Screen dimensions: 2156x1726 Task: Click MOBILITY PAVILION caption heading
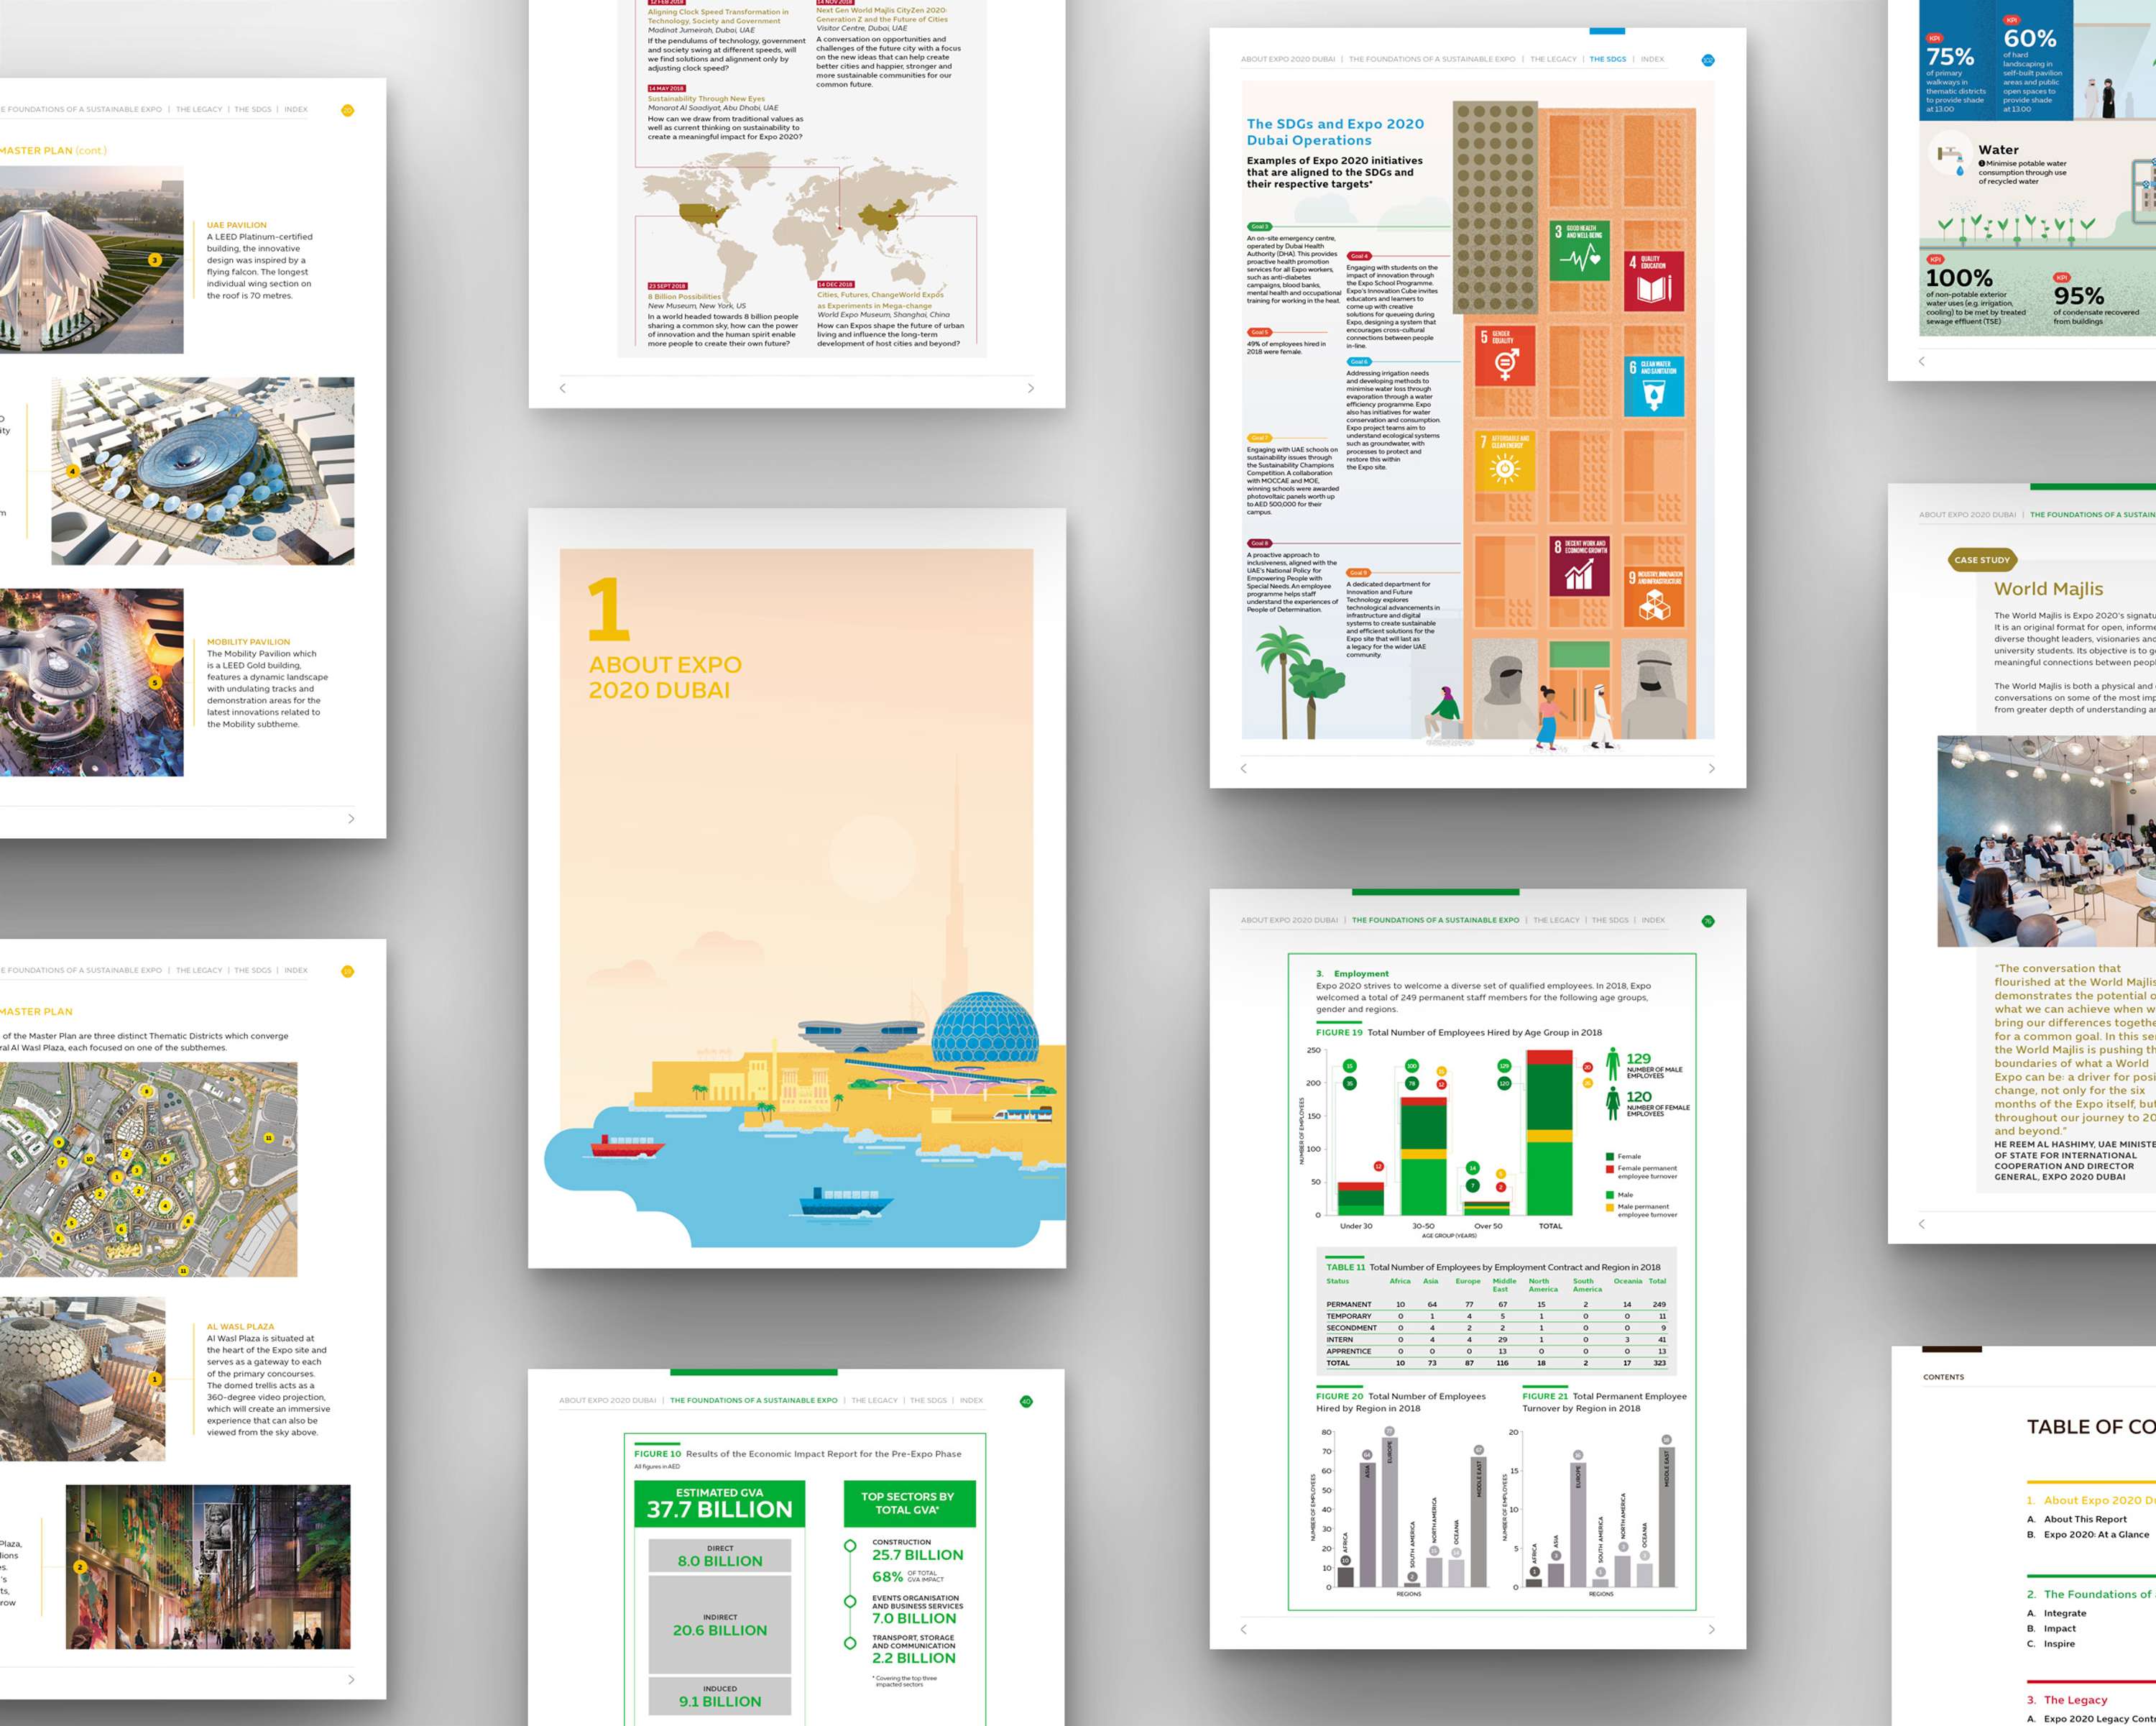tap(248, 642)
